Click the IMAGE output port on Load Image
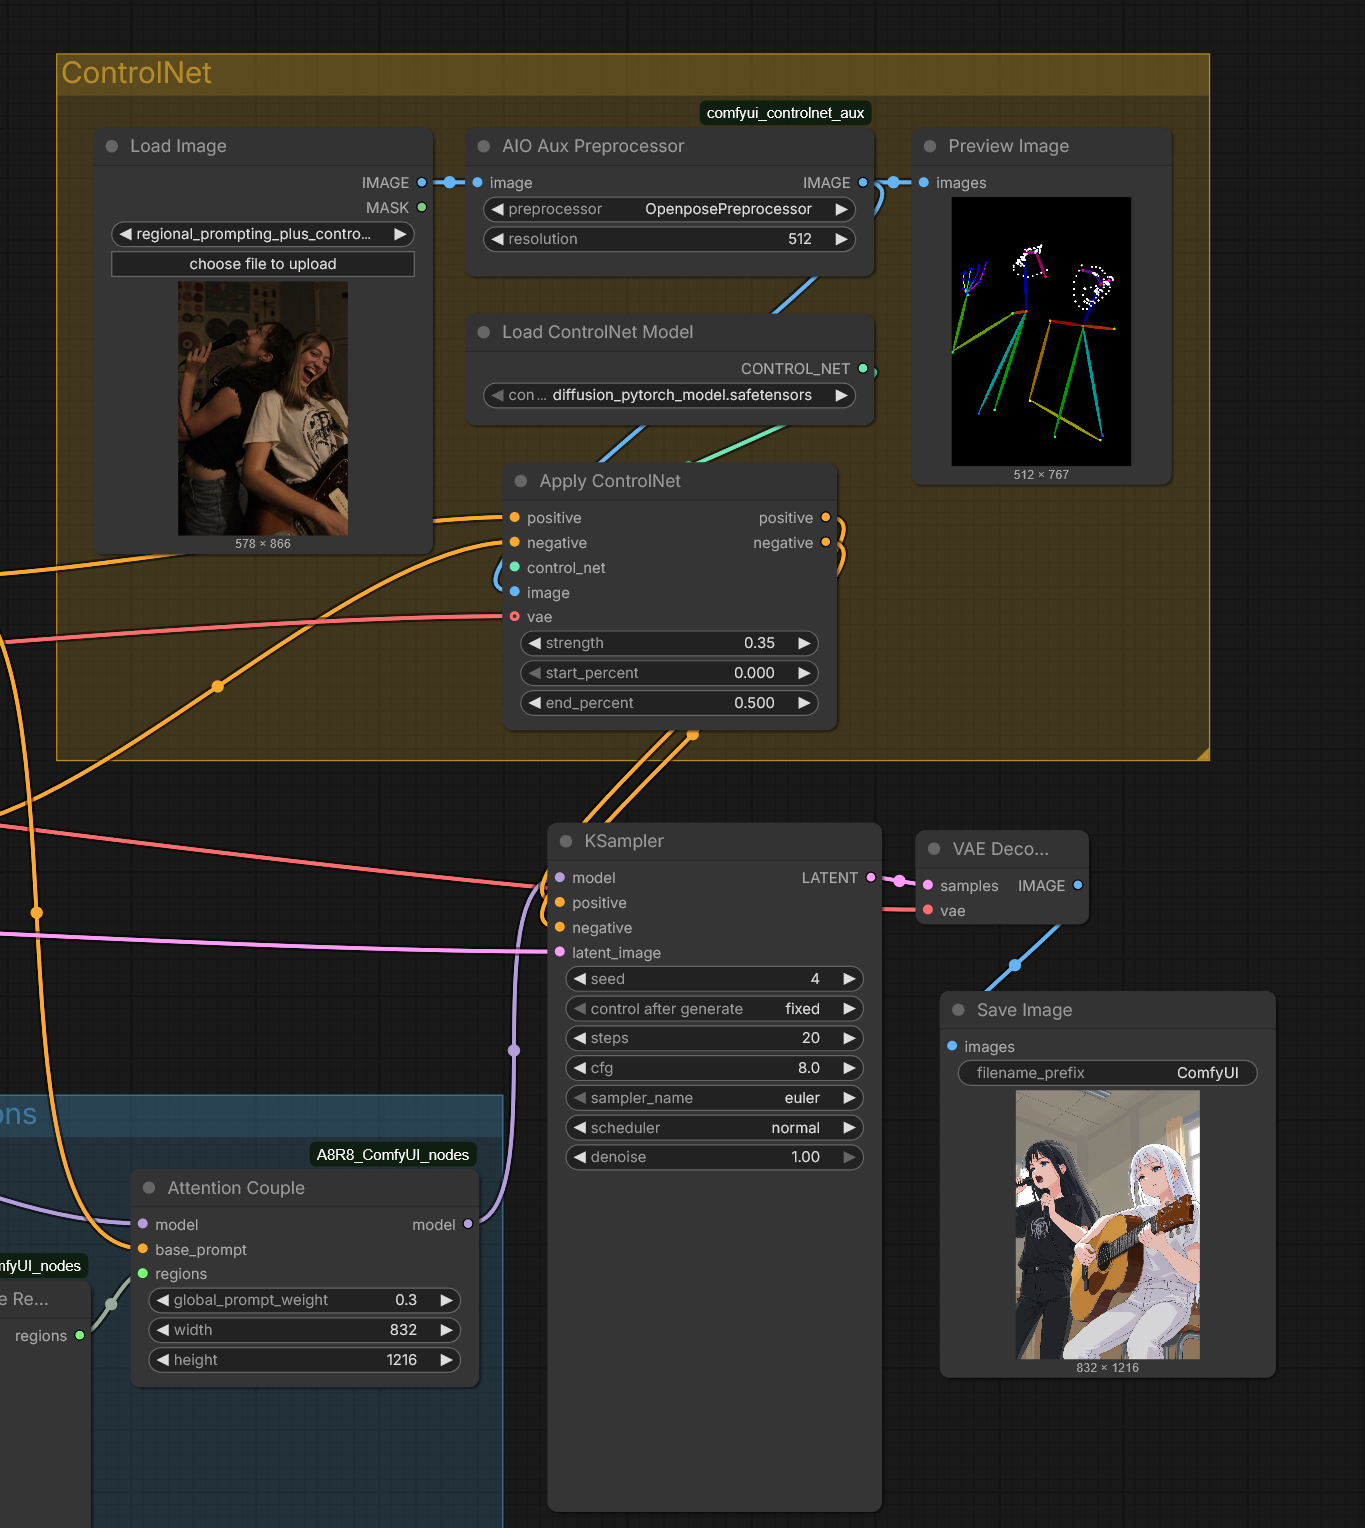This screenshot has height=1528, width=1365. (422, 183)
